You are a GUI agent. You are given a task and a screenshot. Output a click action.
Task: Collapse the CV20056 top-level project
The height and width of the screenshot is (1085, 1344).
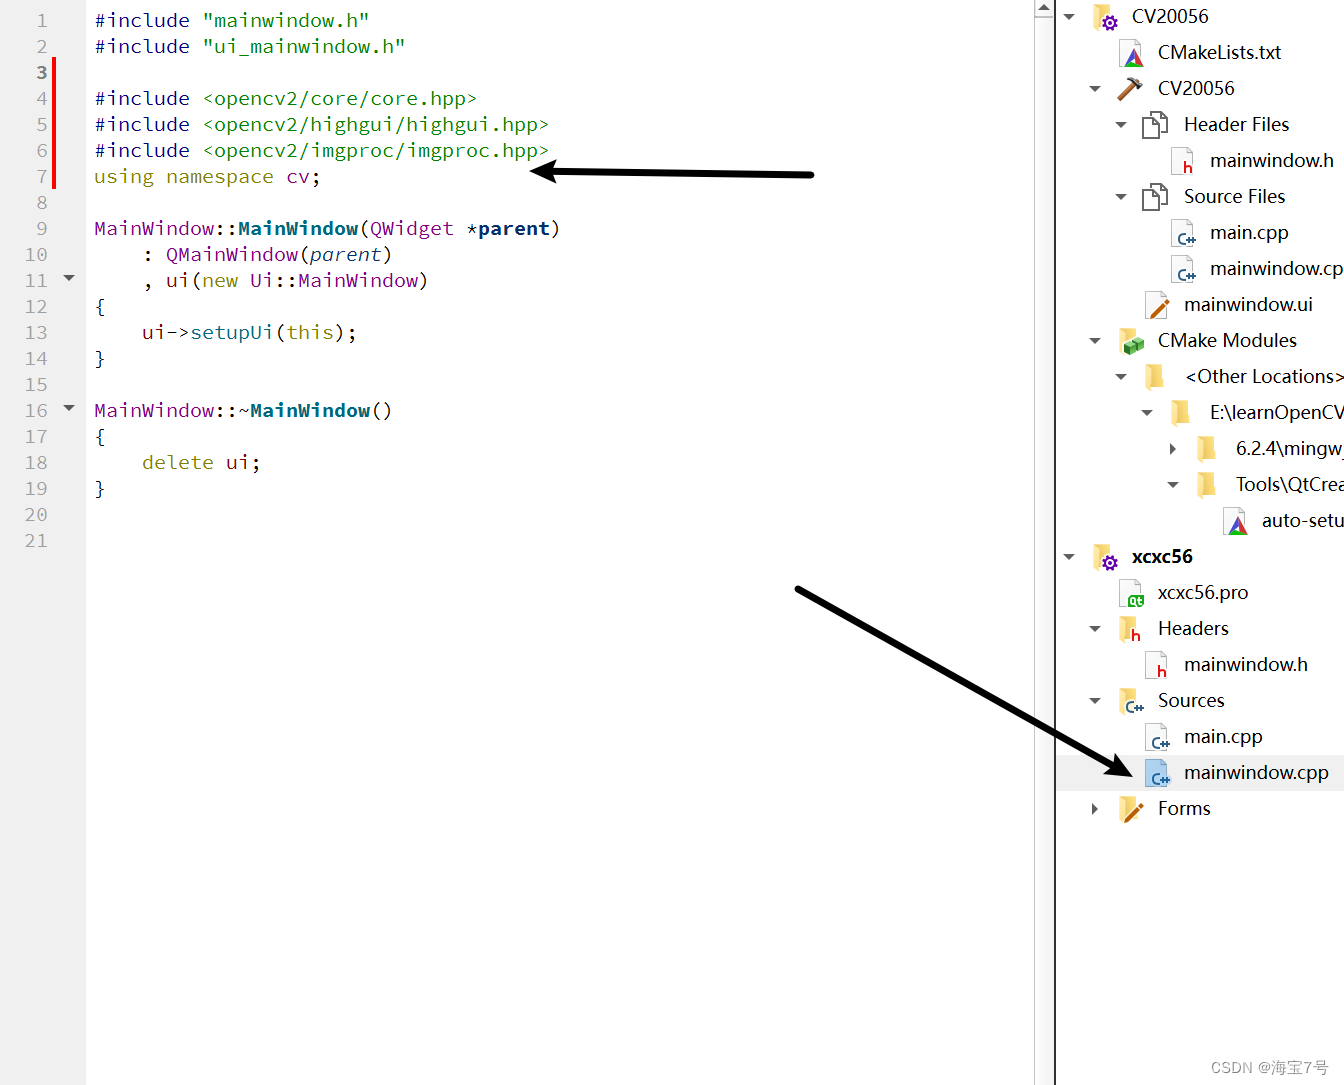tap(1069, 17)
